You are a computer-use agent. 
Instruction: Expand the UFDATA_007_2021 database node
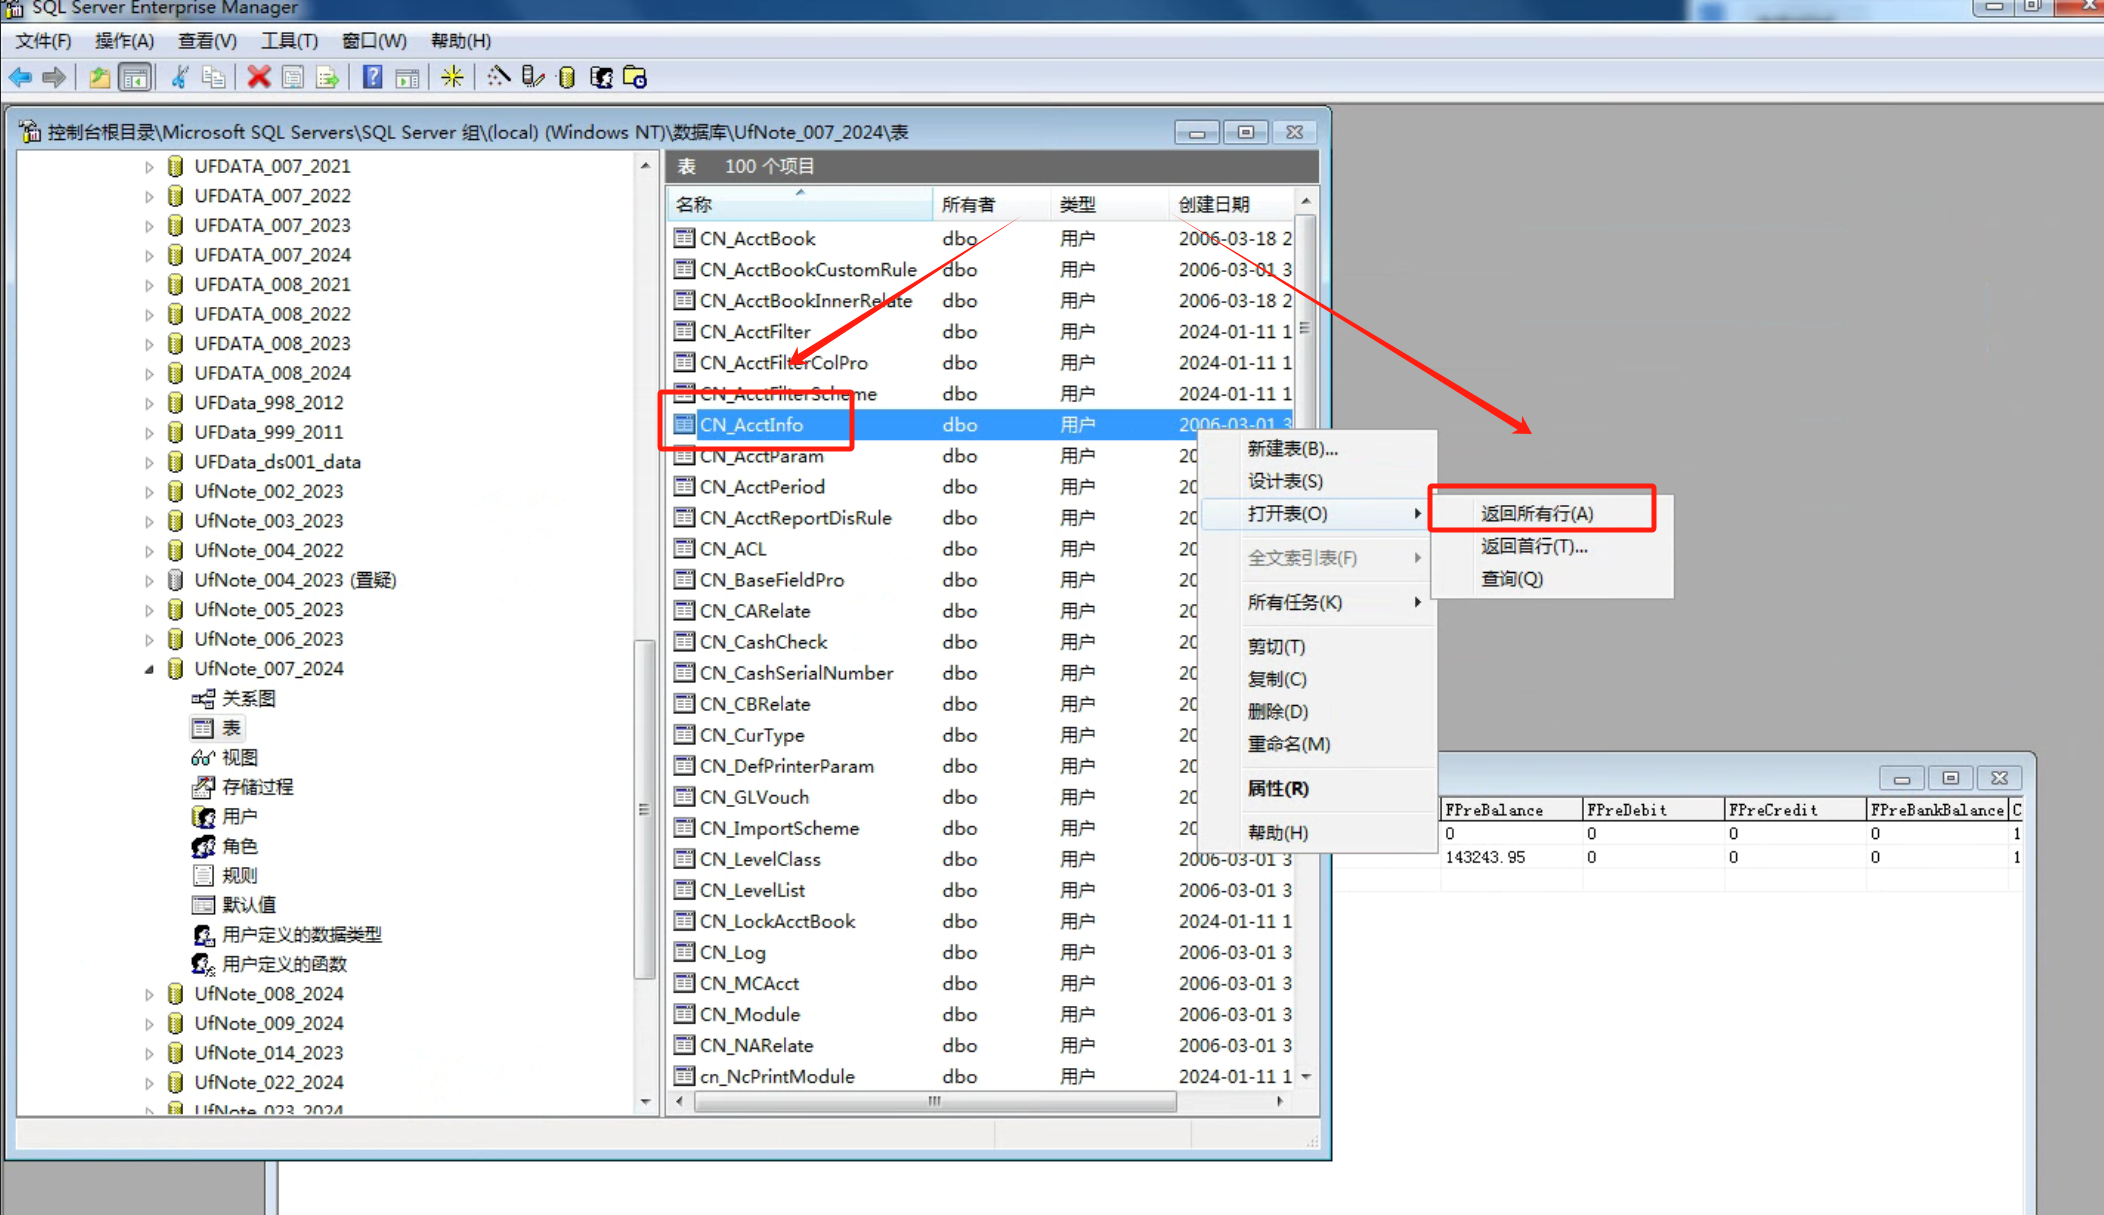[149, 167]
